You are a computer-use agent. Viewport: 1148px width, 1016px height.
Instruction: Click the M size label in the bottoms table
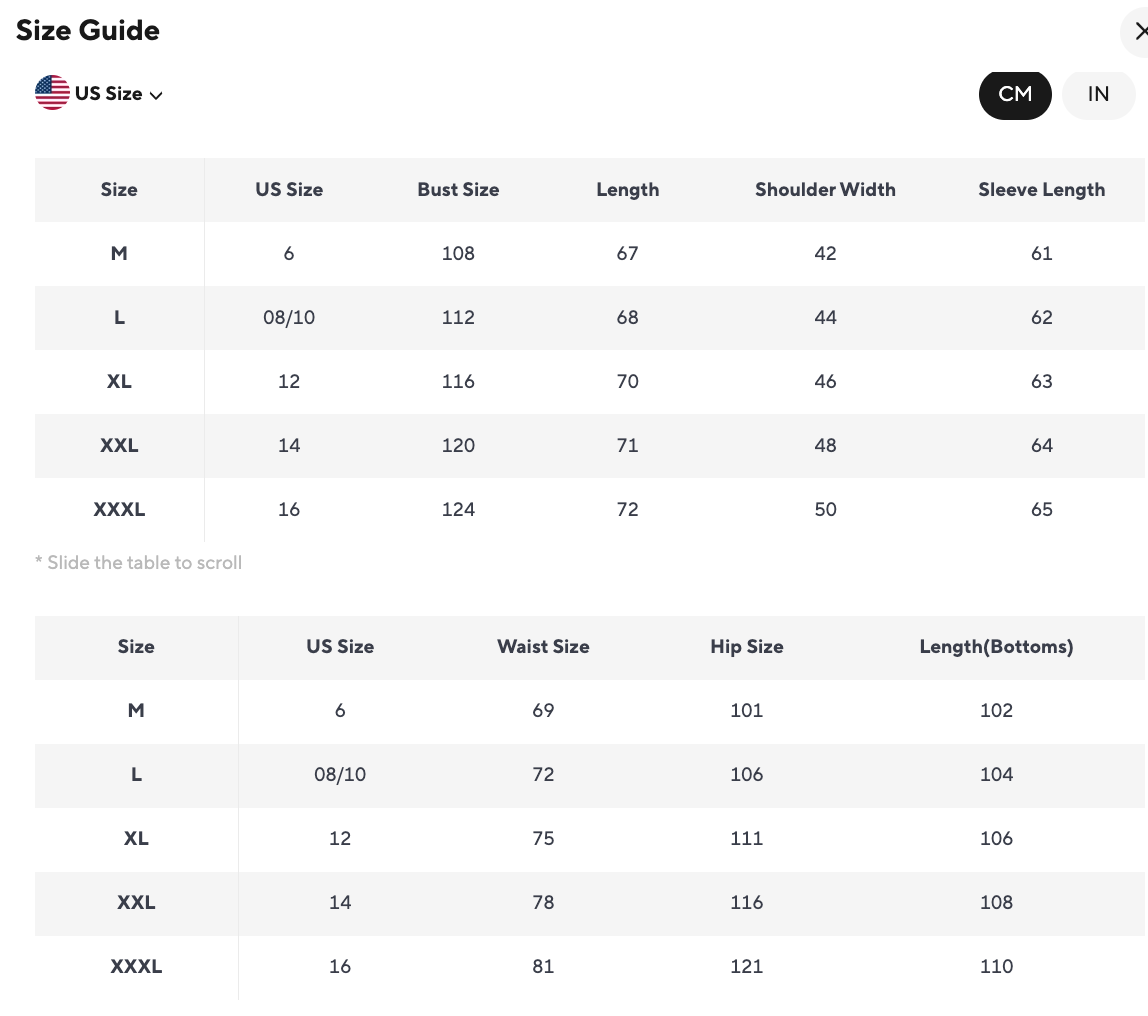136,711
